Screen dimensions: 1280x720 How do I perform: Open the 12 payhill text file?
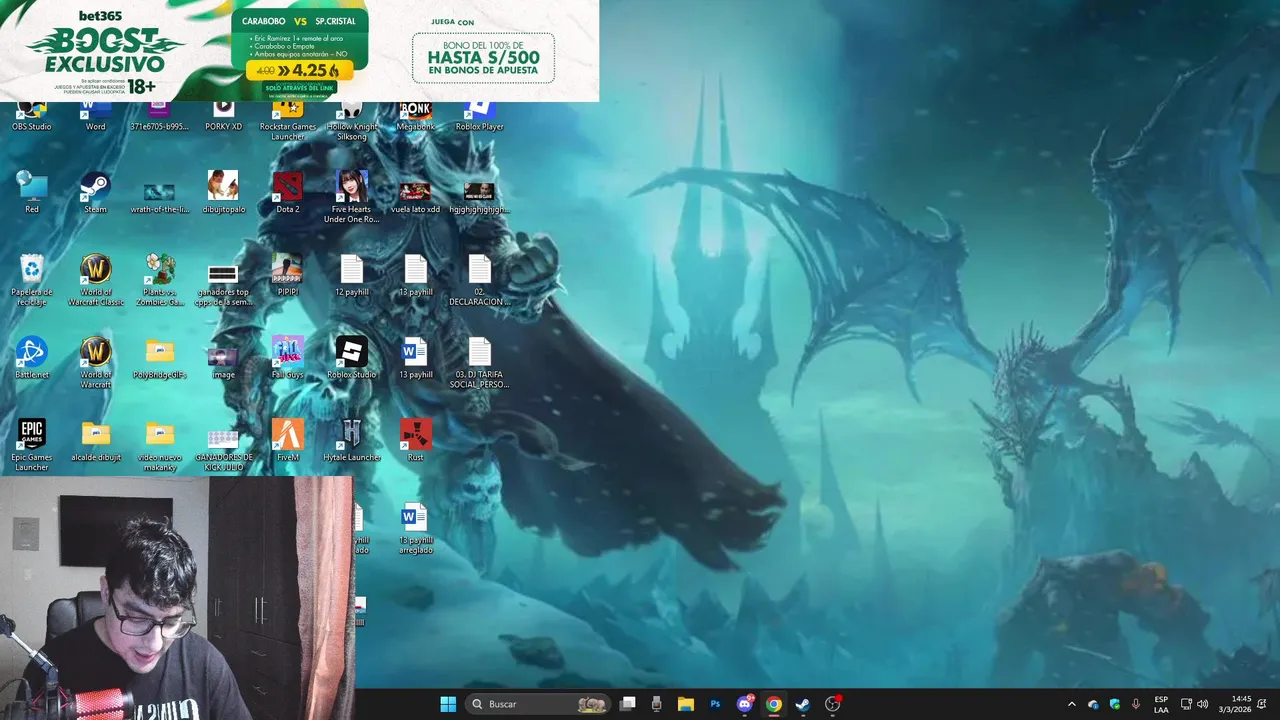pos(351,275)
